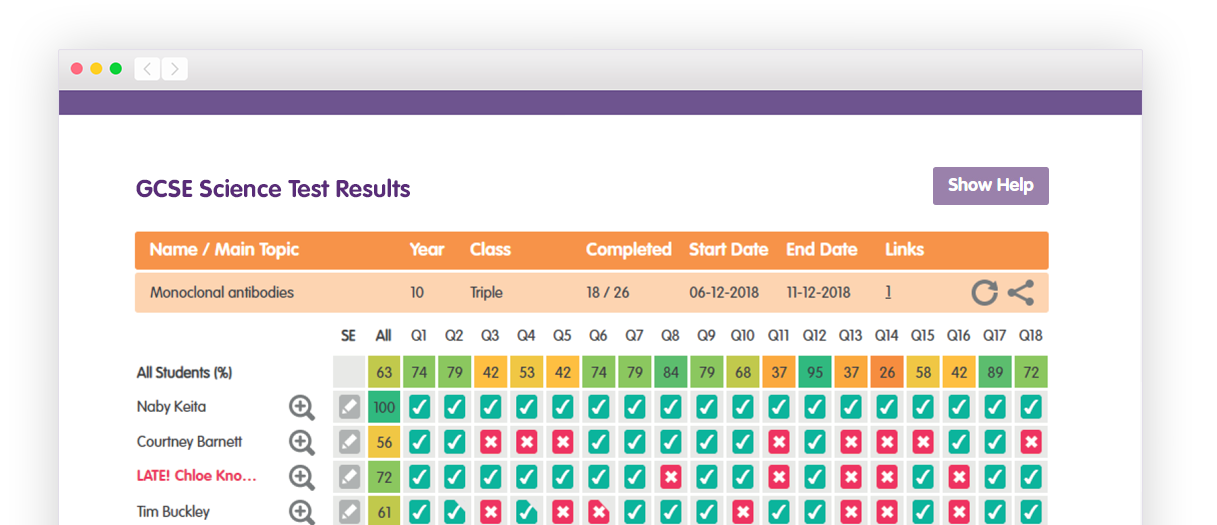Click the Completed column header
This screenshot has width=1217, height=525.
629,250
